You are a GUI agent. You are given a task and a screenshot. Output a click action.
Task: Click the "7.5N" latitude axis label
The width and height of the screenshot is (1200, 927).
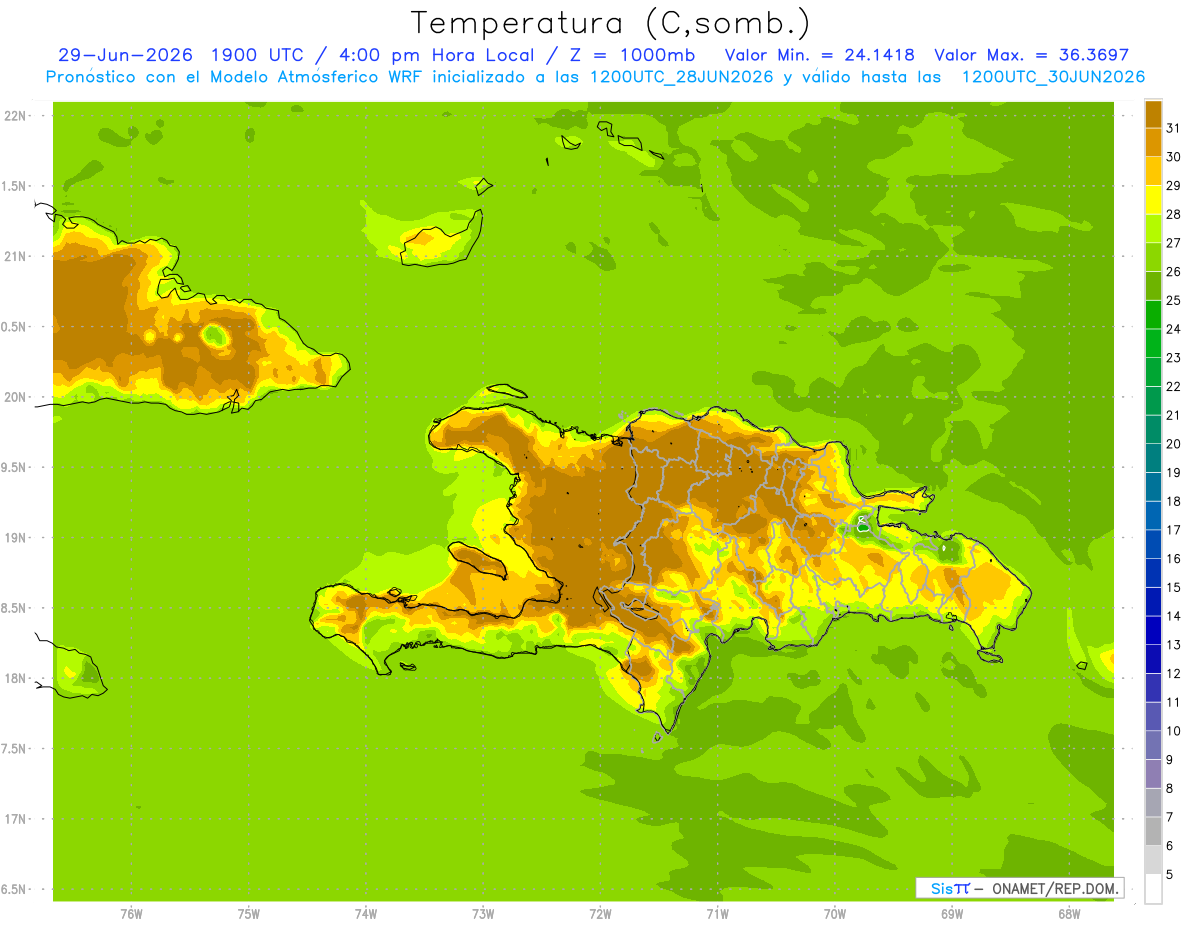click(x=16, y=749)
